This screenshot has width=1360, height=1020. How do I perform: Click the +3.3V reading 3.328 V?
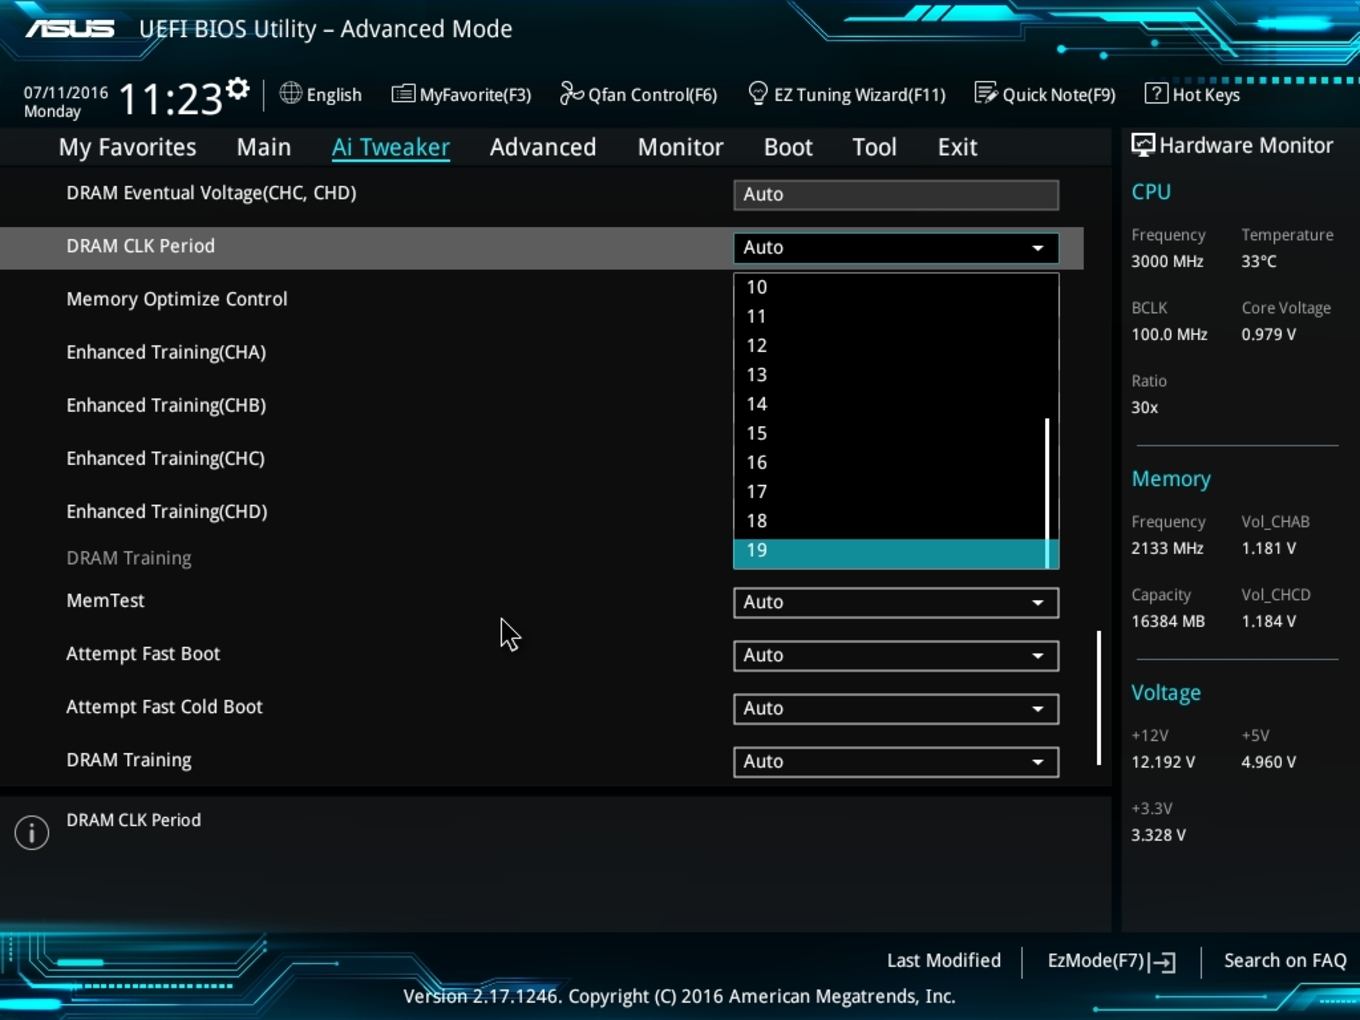tap(1158, 835)
